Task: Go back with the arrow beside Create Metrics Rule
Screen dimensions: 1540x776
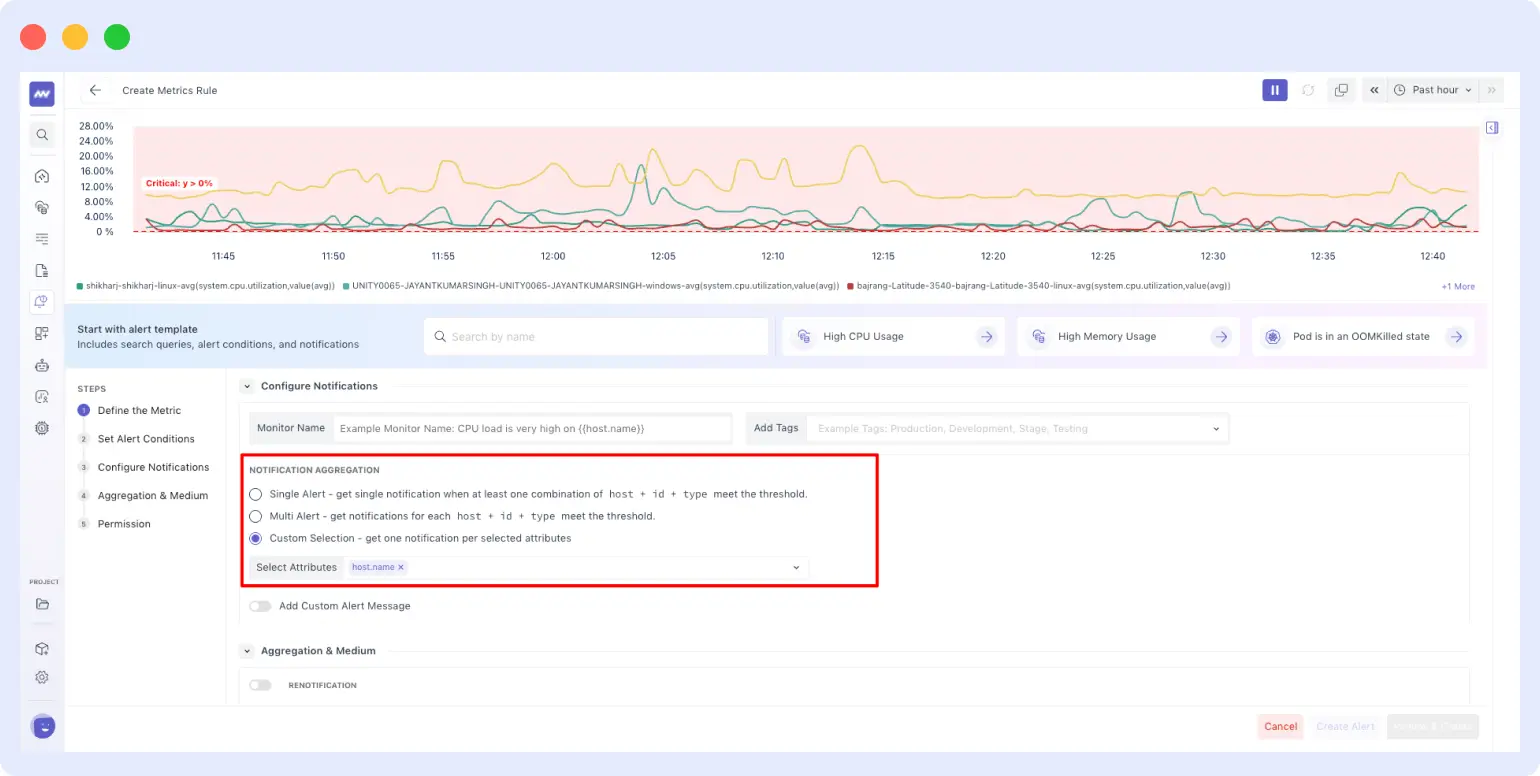Action: [95, 90]
